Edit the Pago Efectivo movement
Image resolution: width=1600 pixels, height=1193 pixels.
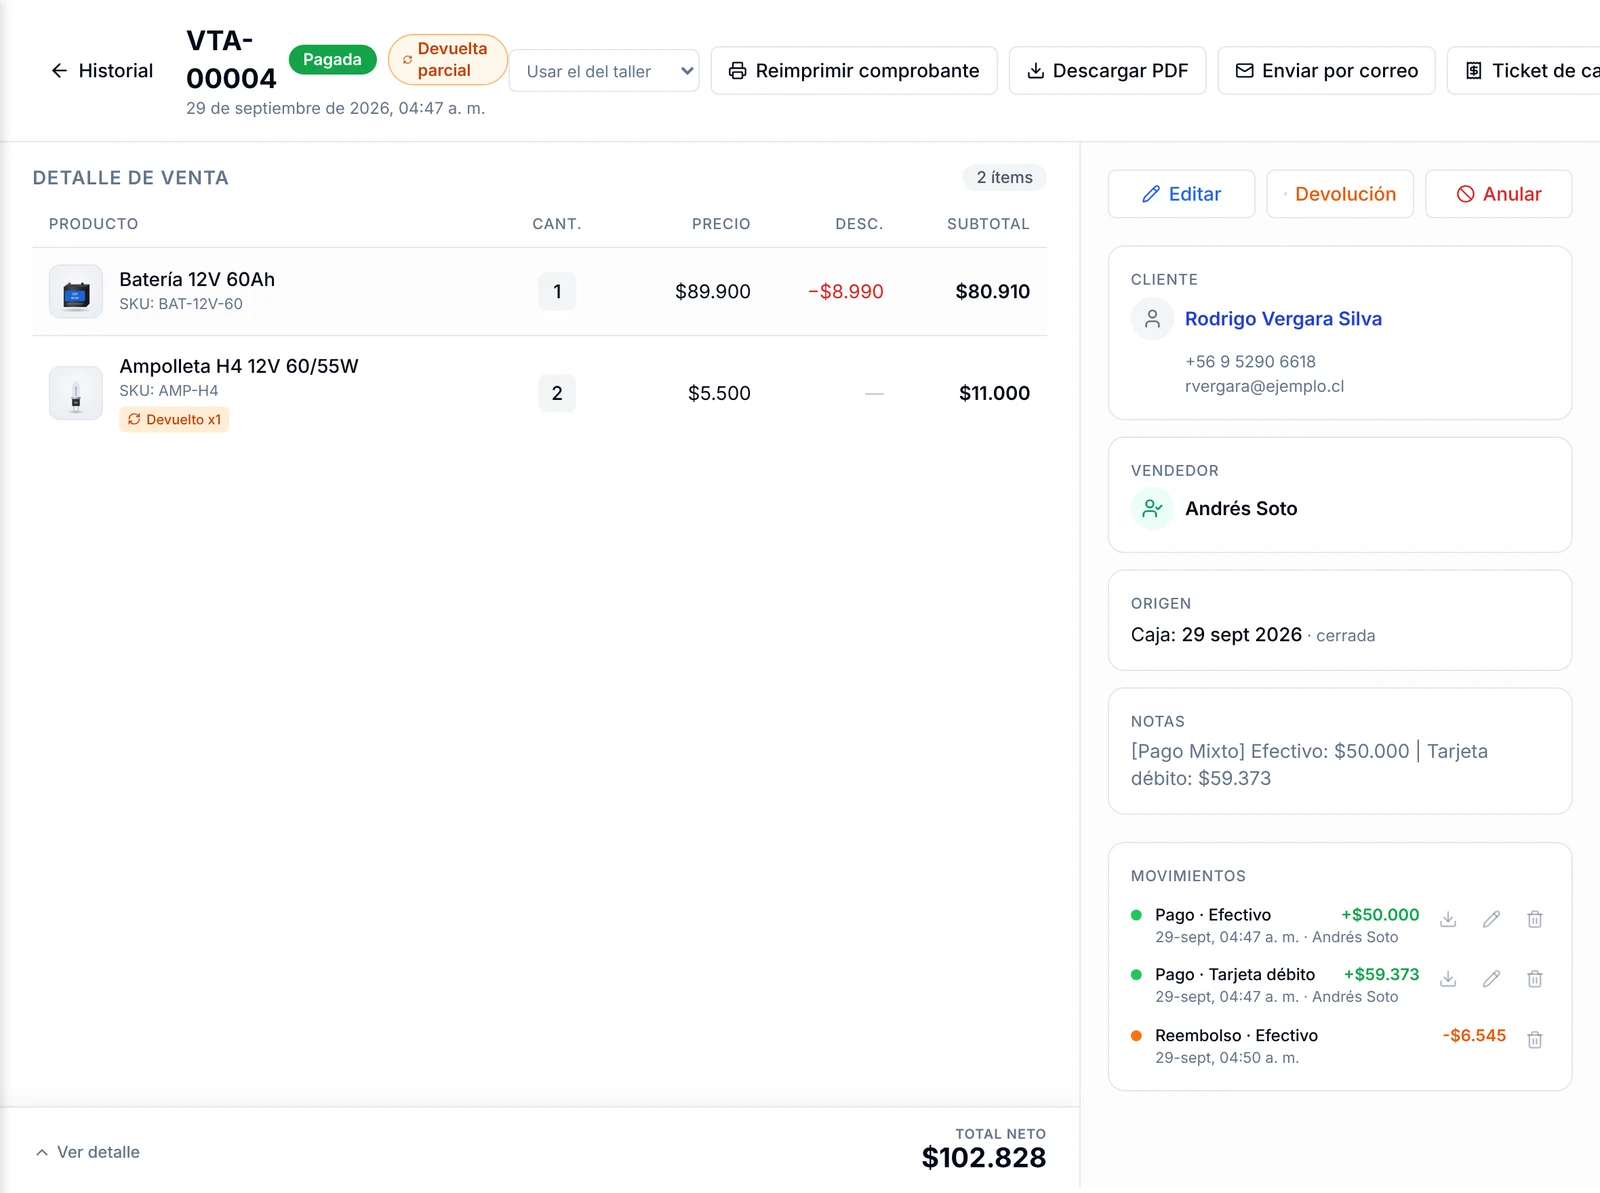pyautogui.click(x=1491, y=919)
